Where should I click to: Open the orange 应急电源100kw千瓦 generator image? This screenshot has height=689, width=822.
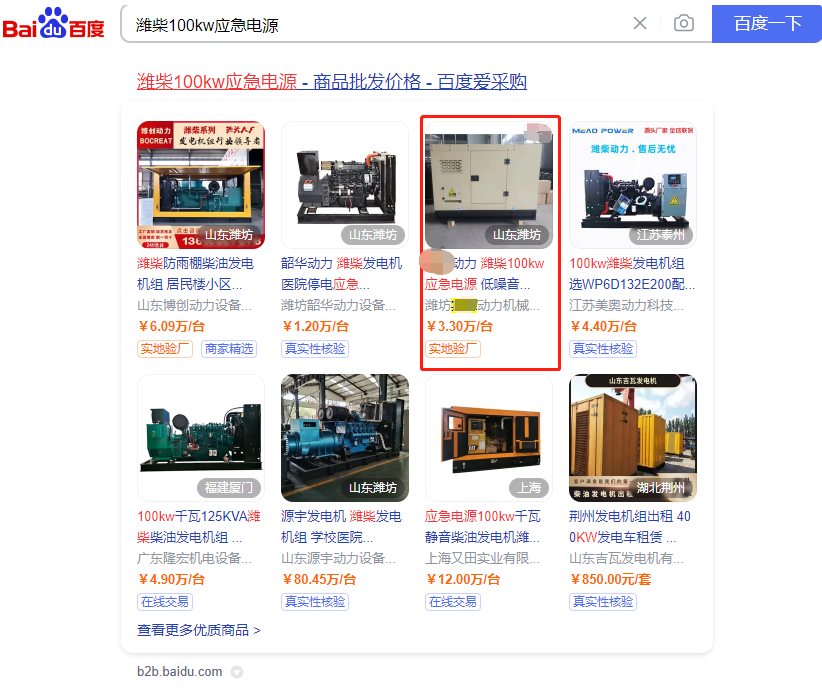[489, 438]
